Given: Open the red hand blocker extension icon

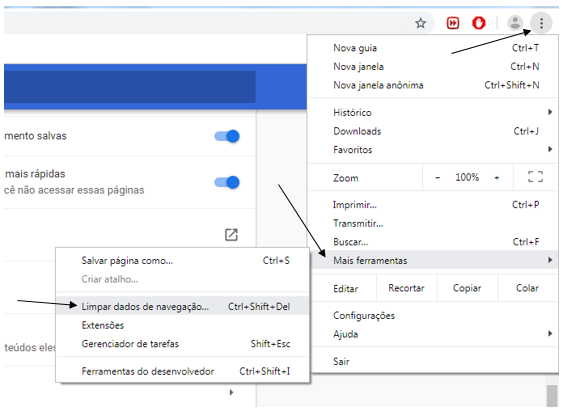Looking at the screenshot, I should (478, 23).
